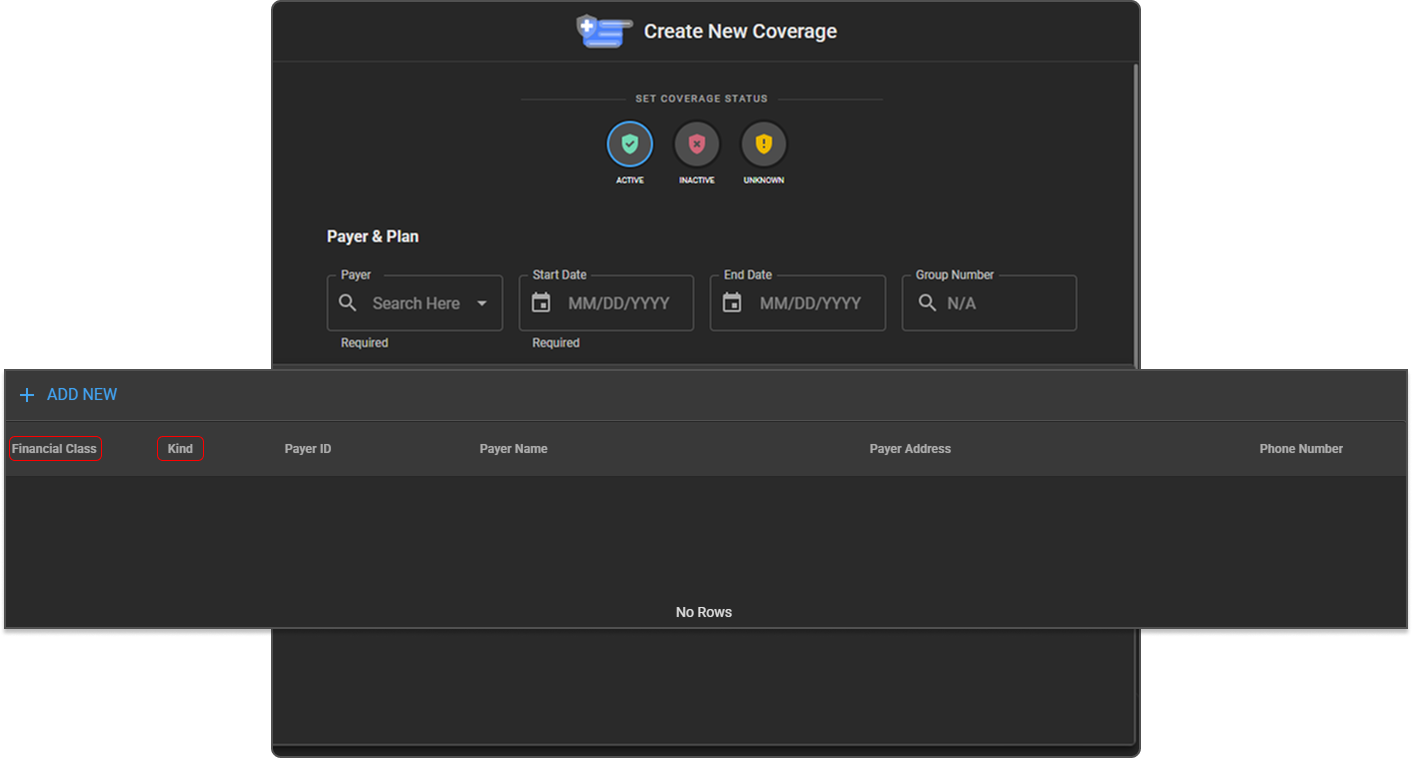Screen dimensions: 1412x758
Task: Click the Phone Number column header
Action: (1301, 449)
